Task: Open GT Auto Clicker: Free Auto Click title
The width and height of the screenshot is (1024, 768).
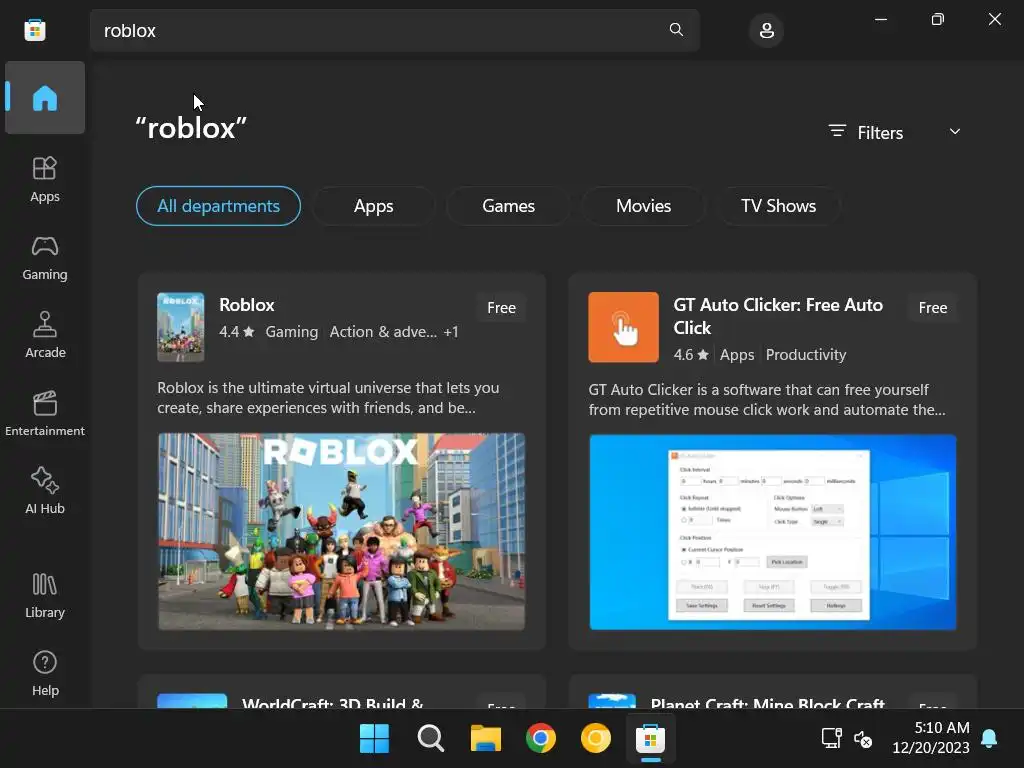Action: pos(778,316)
